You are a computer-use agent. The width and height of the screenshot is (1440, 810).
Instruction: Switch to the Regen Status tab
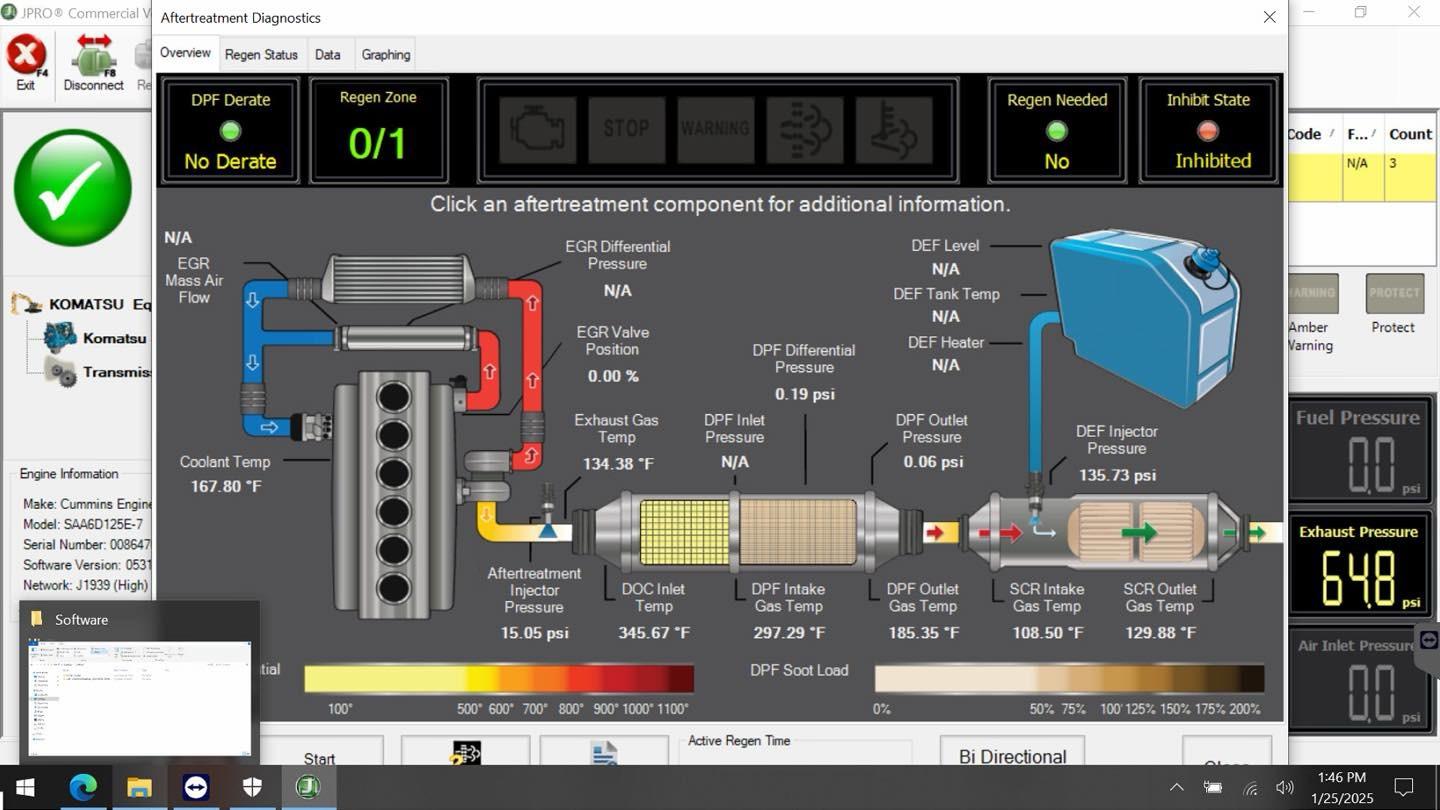261,55
